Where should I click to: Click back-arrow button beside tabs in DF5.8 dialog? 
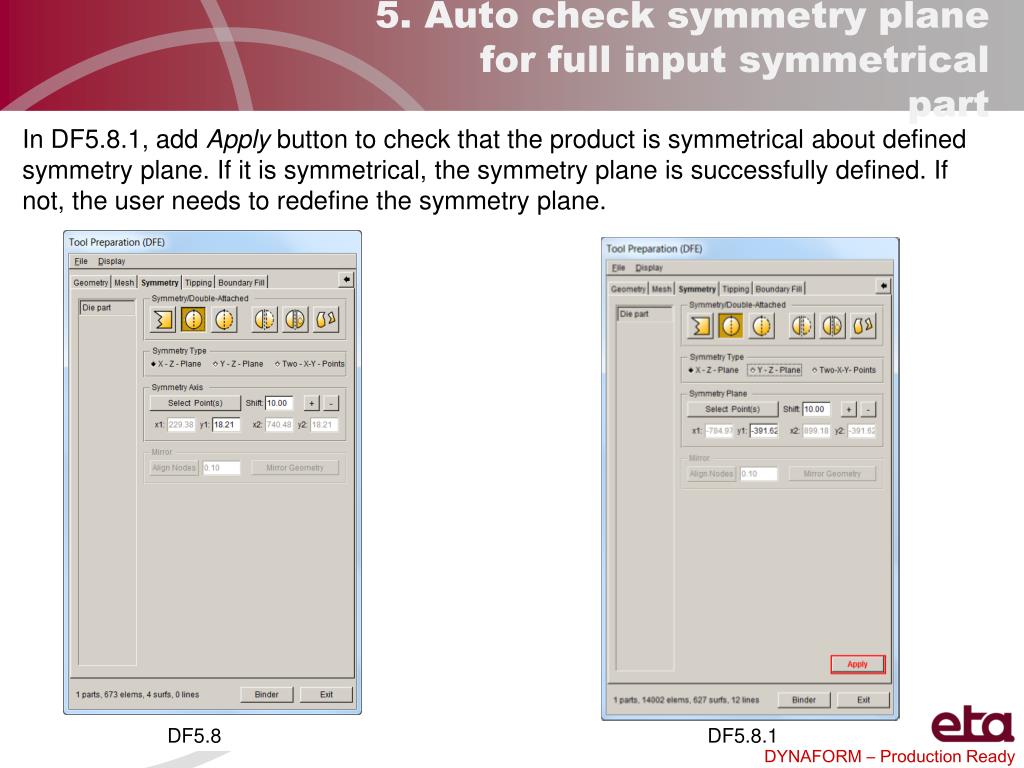(x=346, y=280)
